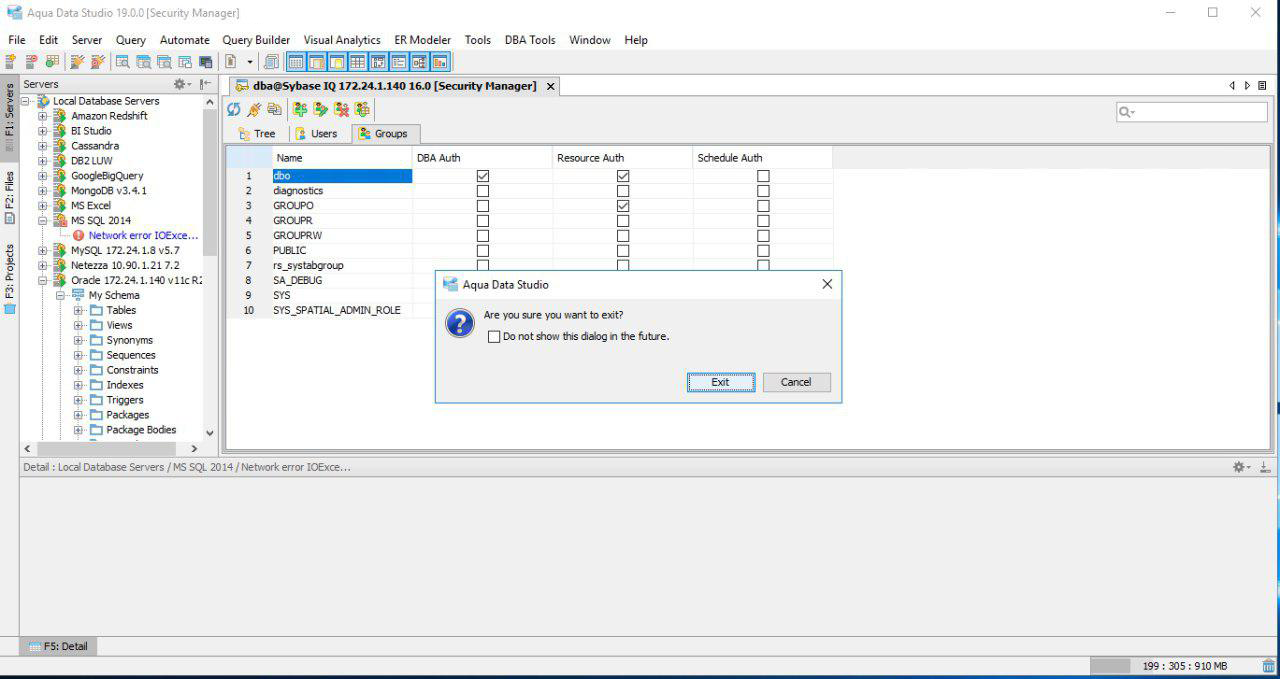Open the new-document dropdown arrow in main toolbar
Viewport: 1280px width, 679px height.
[x=249, y=62]
